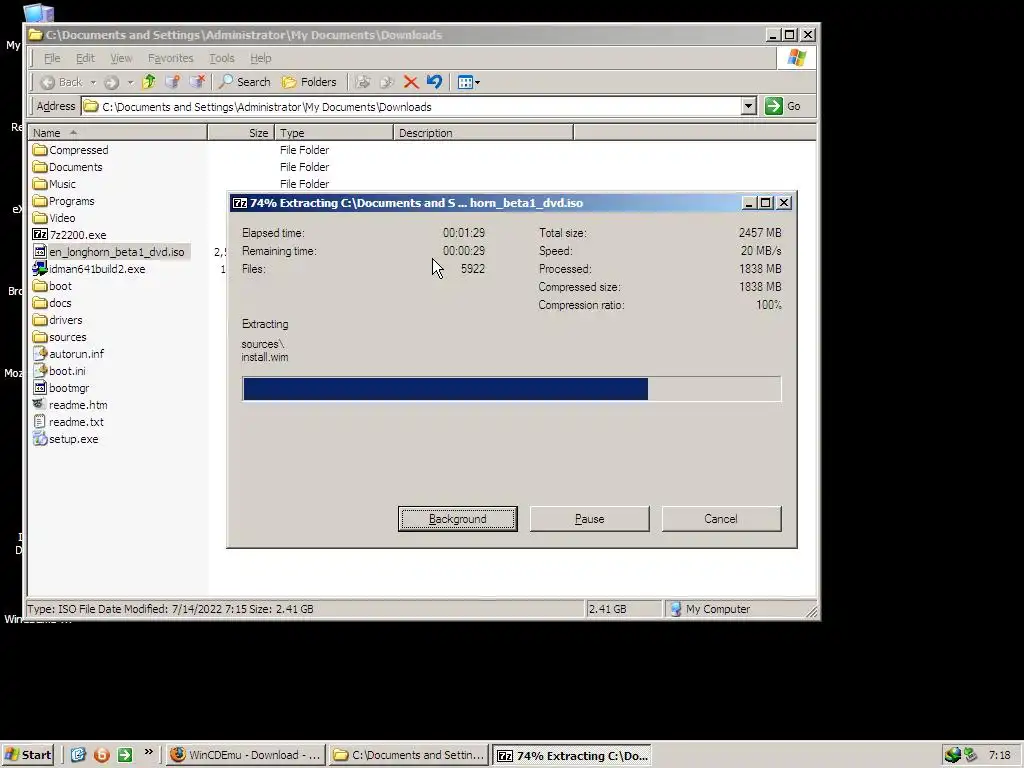Open the Favorites menu
This screenshot has width=1024, height=768.
tap(170, 58)
